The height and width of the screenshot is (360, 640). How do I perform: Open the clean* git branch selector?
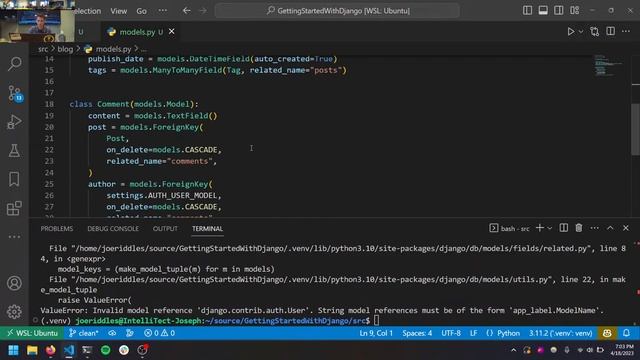(x=83, y=333)
